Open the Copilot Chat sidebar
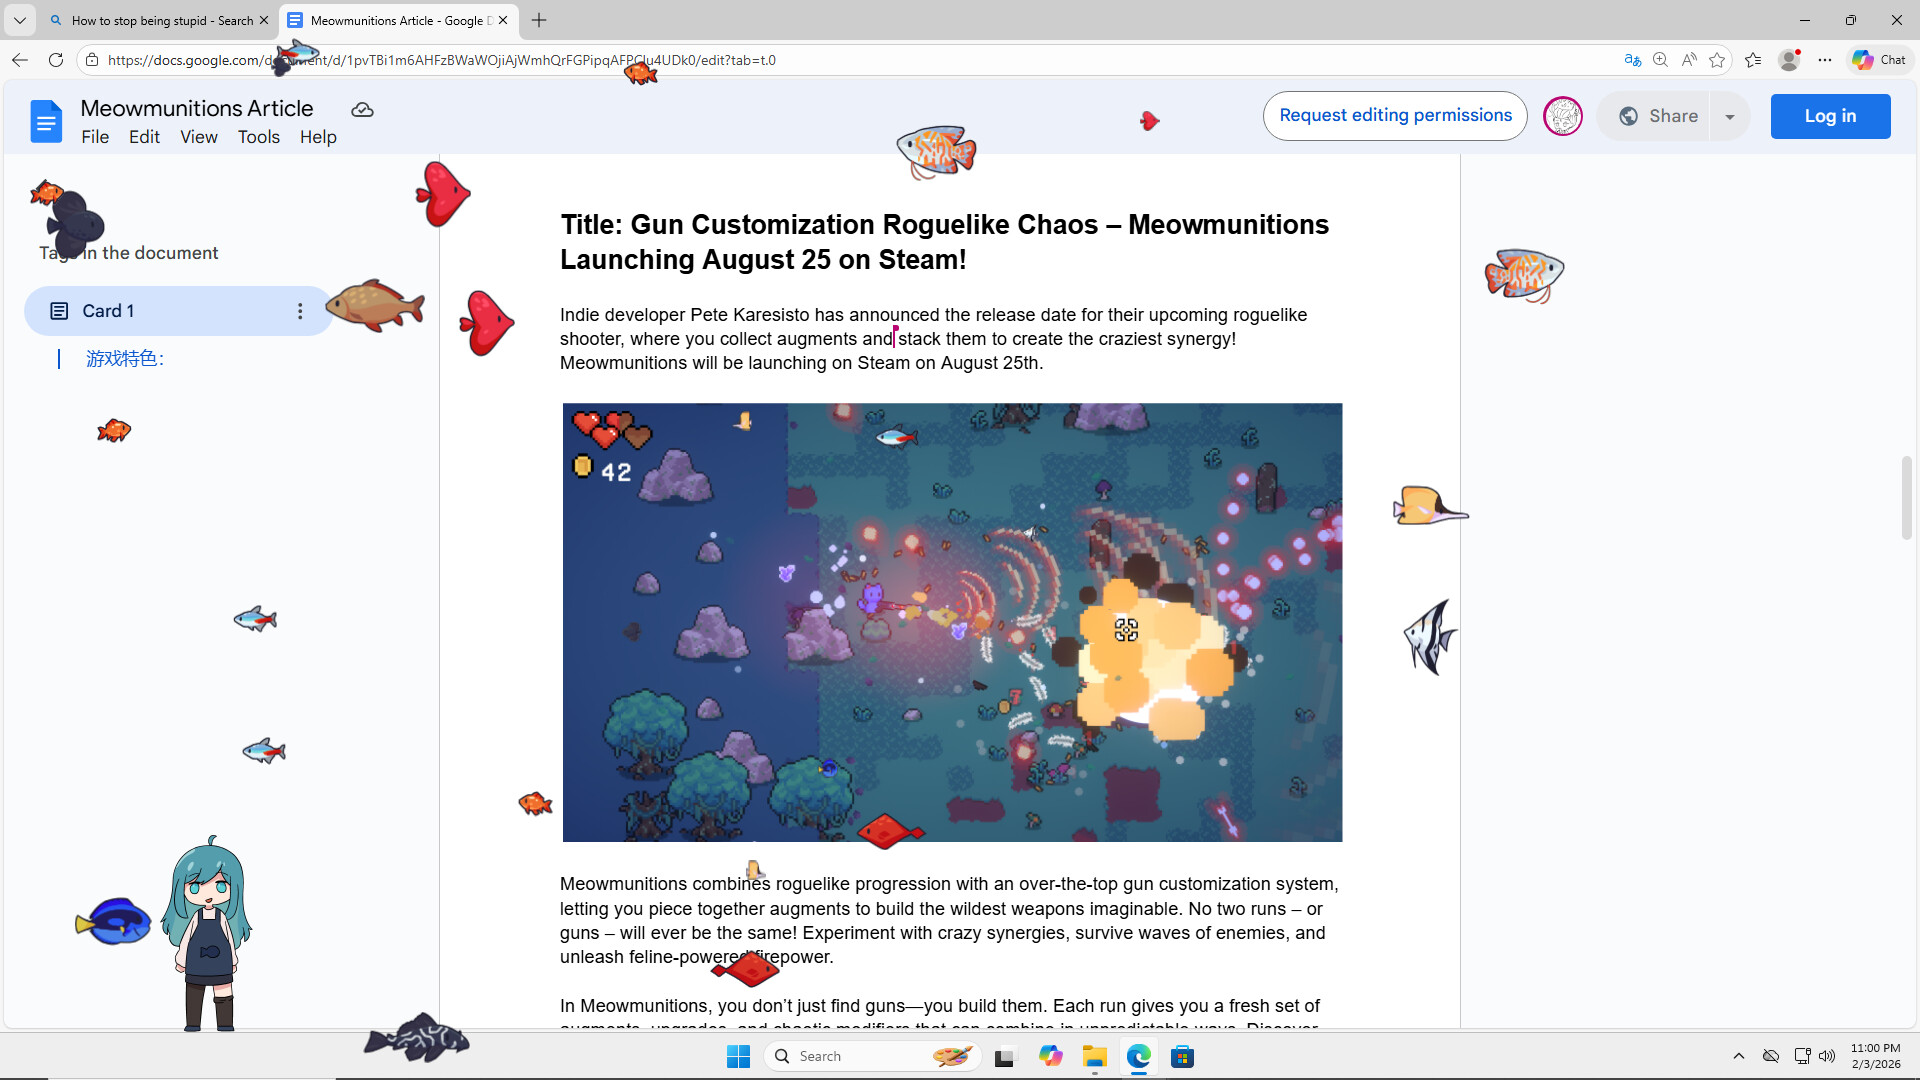1920x1080 pixels. coord(1878,60)
